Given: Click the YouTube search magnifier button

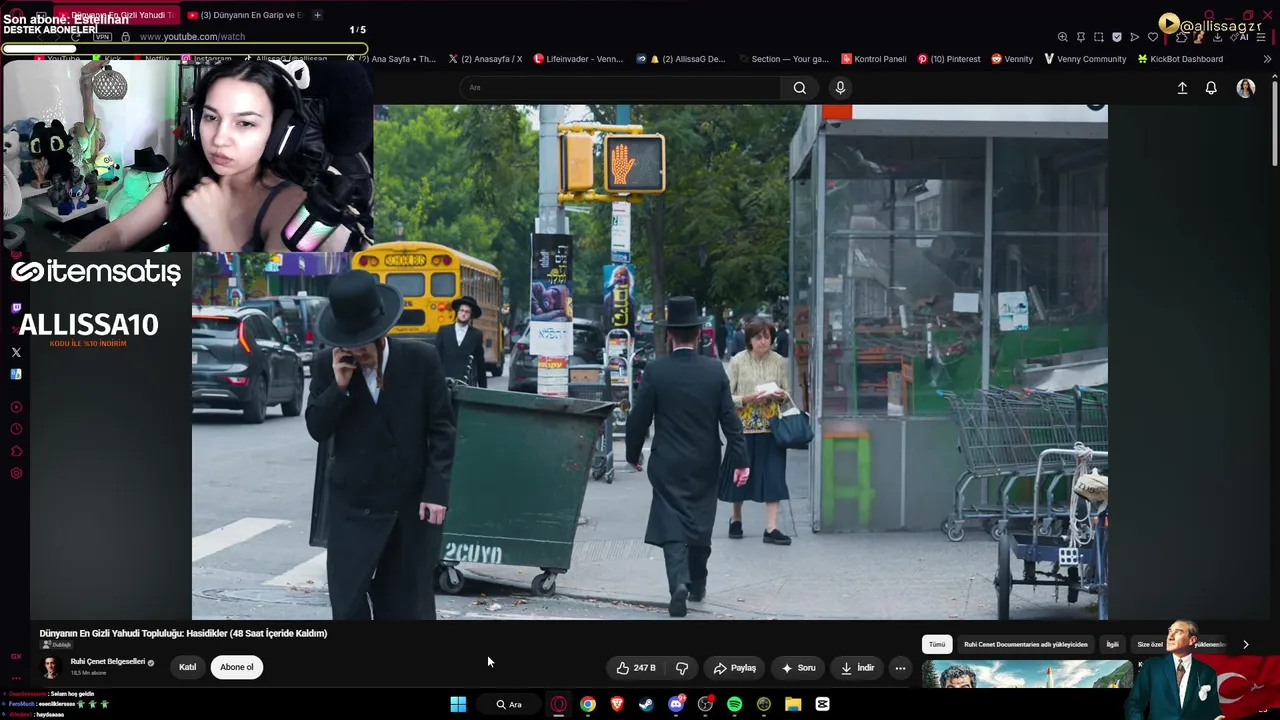Looking at the screenshot, I should point(800,88).
